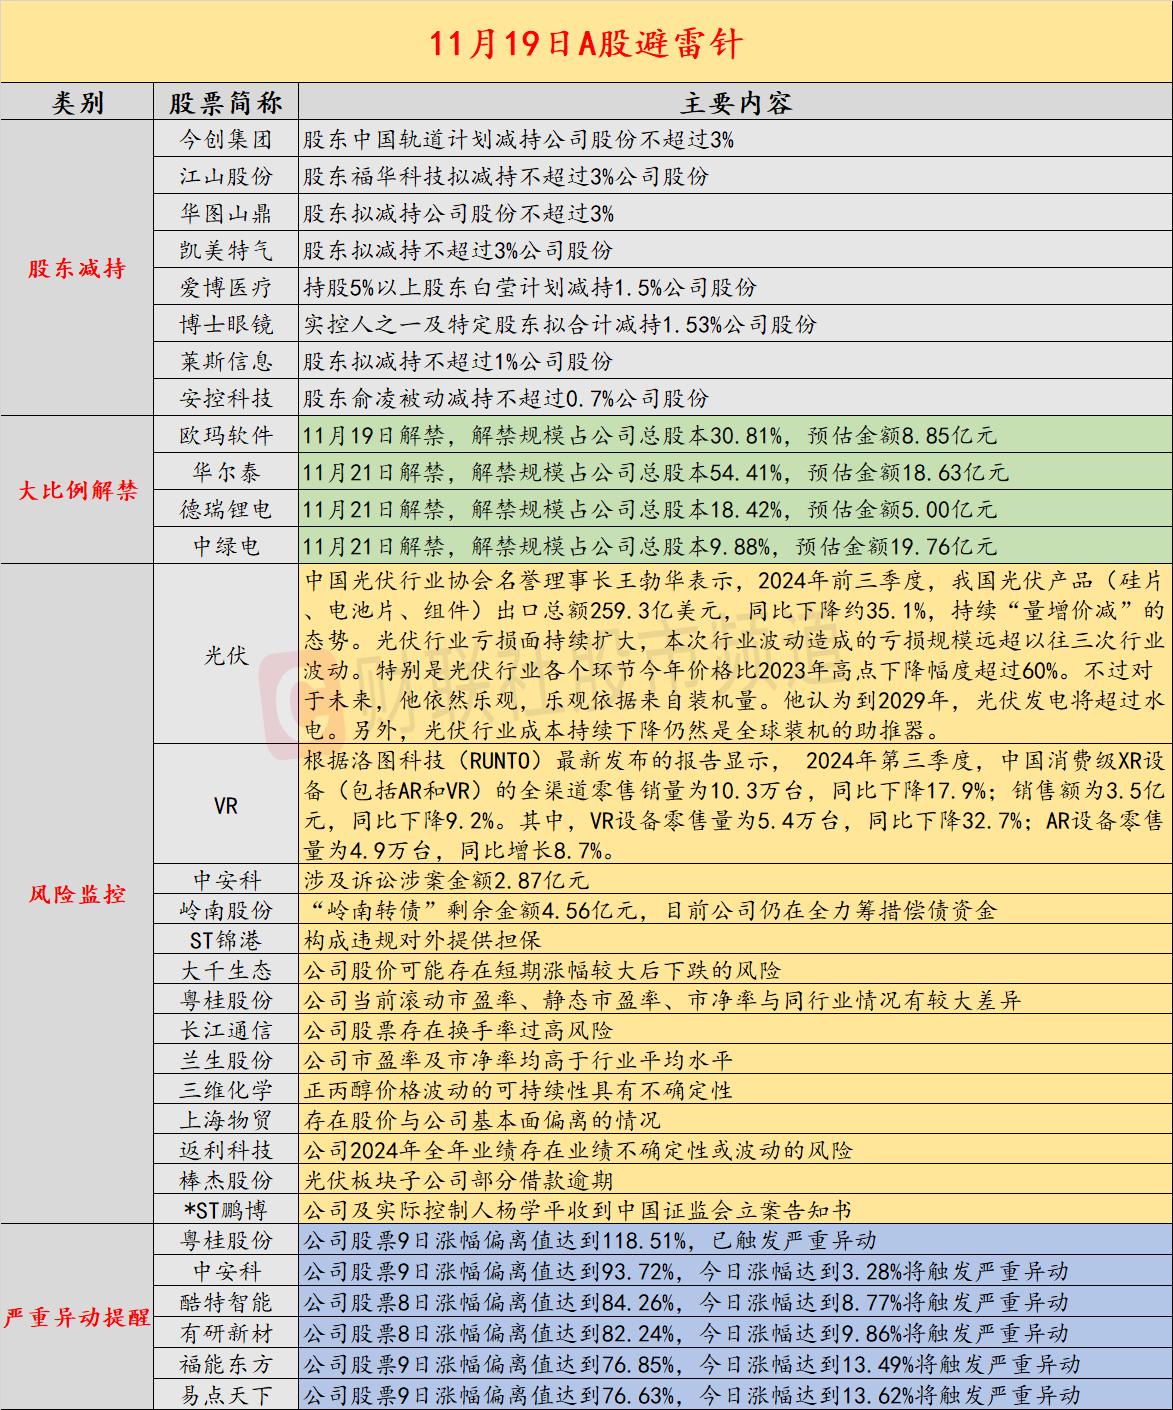Select 岭南转债 remaining amount description

(x=650, y=911)
